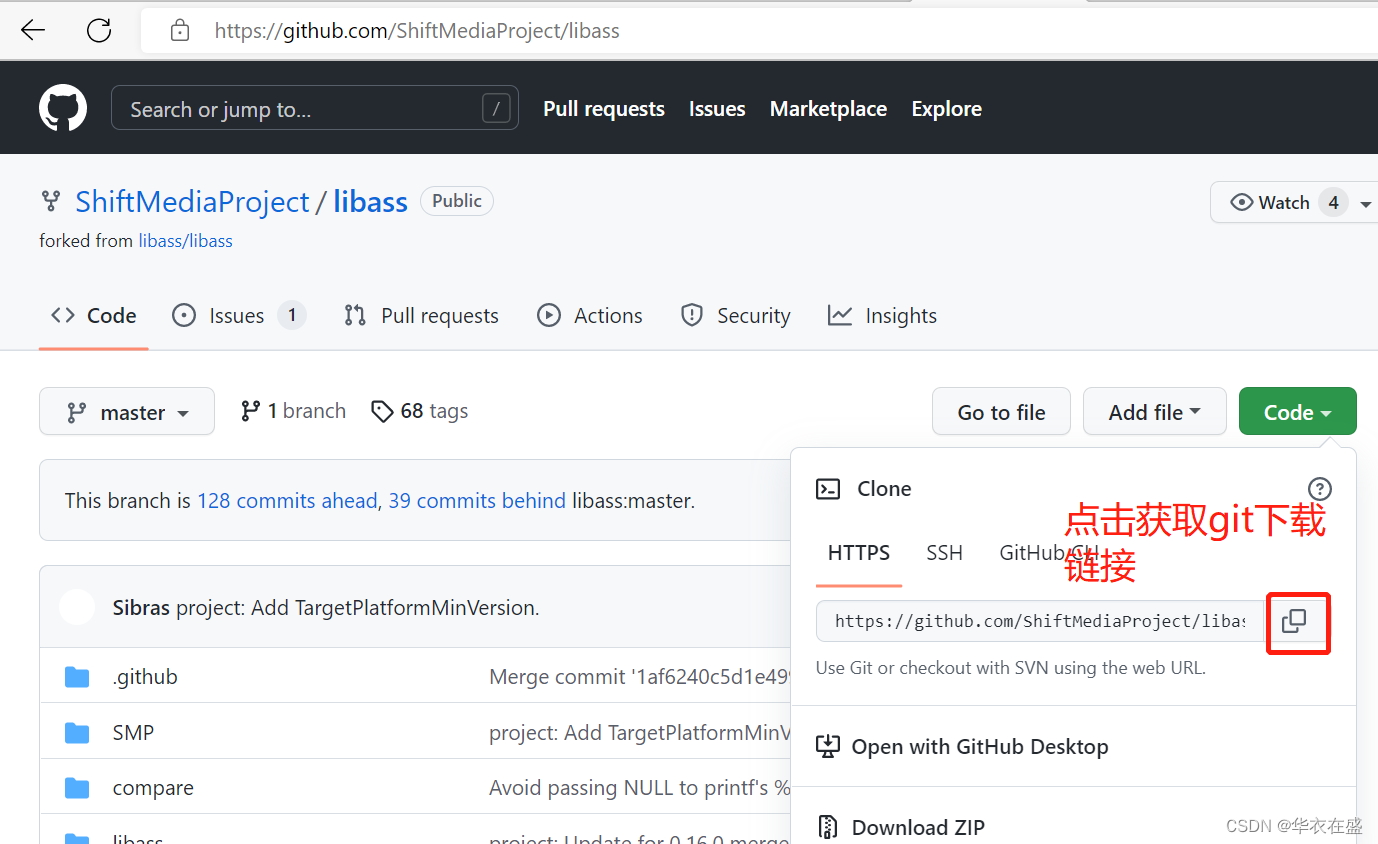Open Marketplace in top navigation
This screenshot has height=844, width=1378.
point(828,109)
